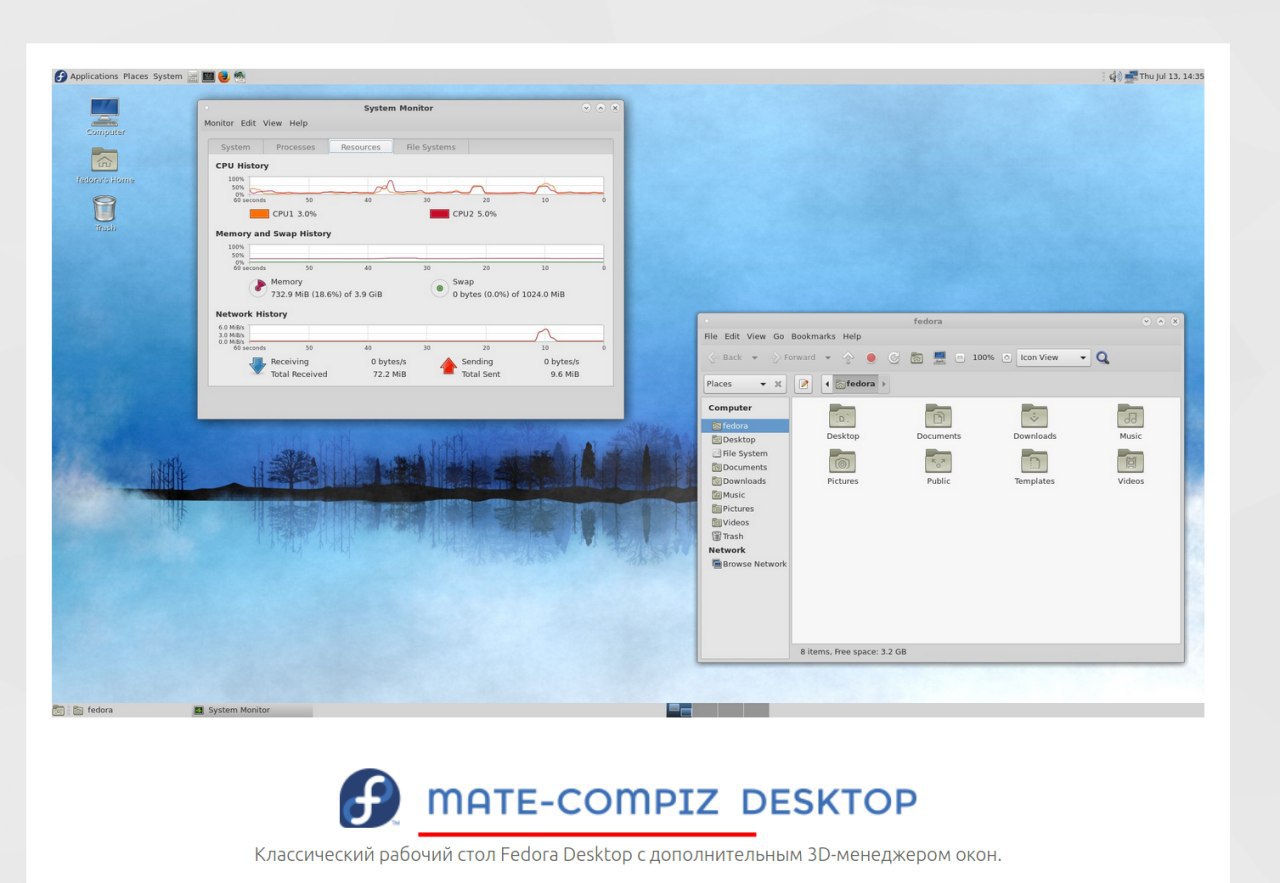The image size is (1280, 883).
Task: Select File System in Places sidebar
Action: [x=745, y=453]
